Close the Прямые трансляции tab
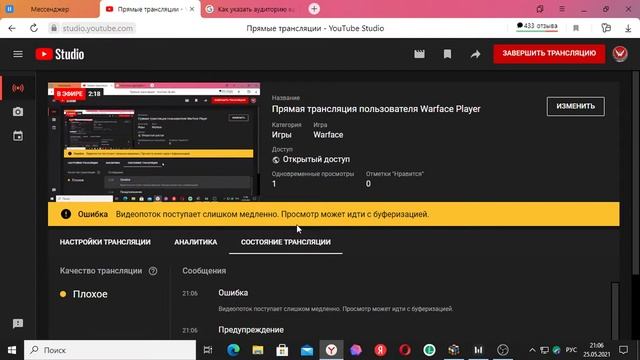 click(x=192, y=9)
